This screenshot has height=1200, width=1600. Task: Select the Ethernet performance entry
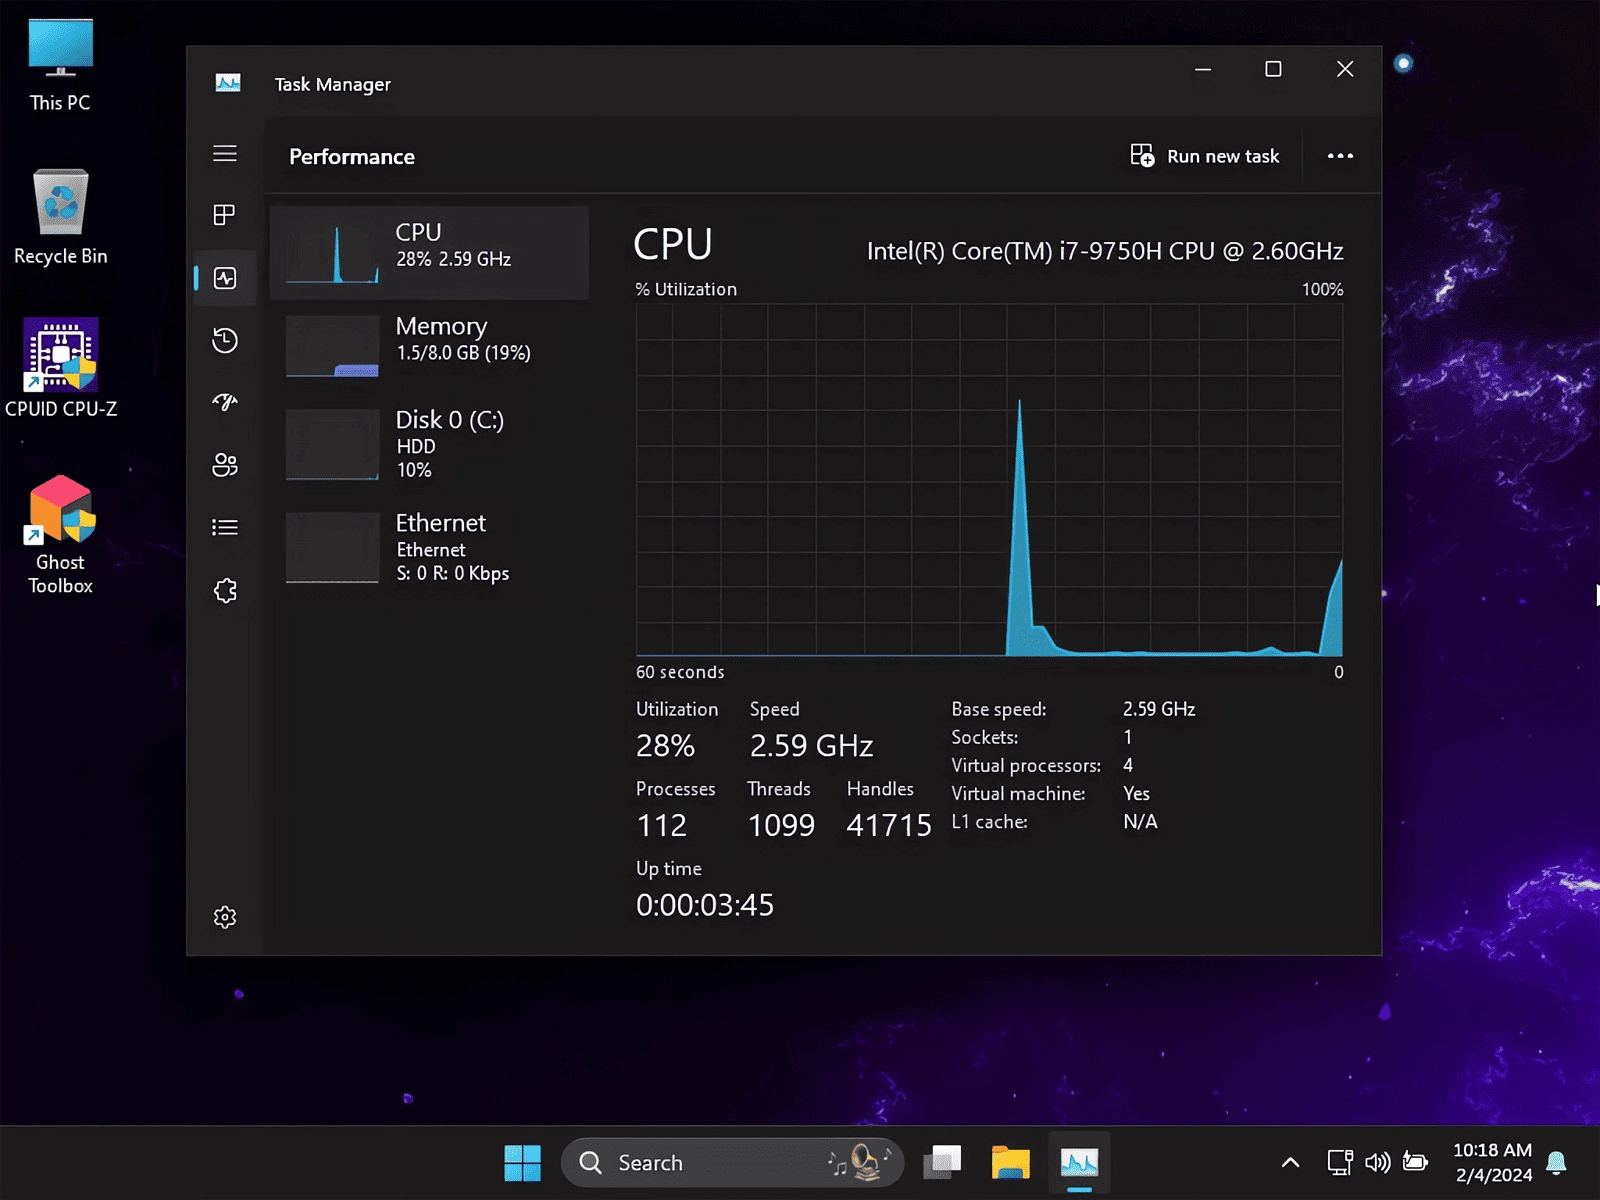429,547
